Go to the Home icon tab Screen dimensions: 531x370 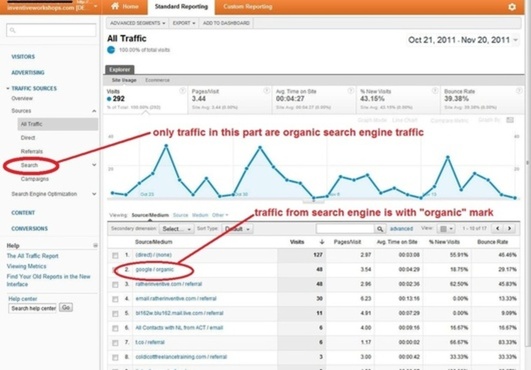(125, 6)
